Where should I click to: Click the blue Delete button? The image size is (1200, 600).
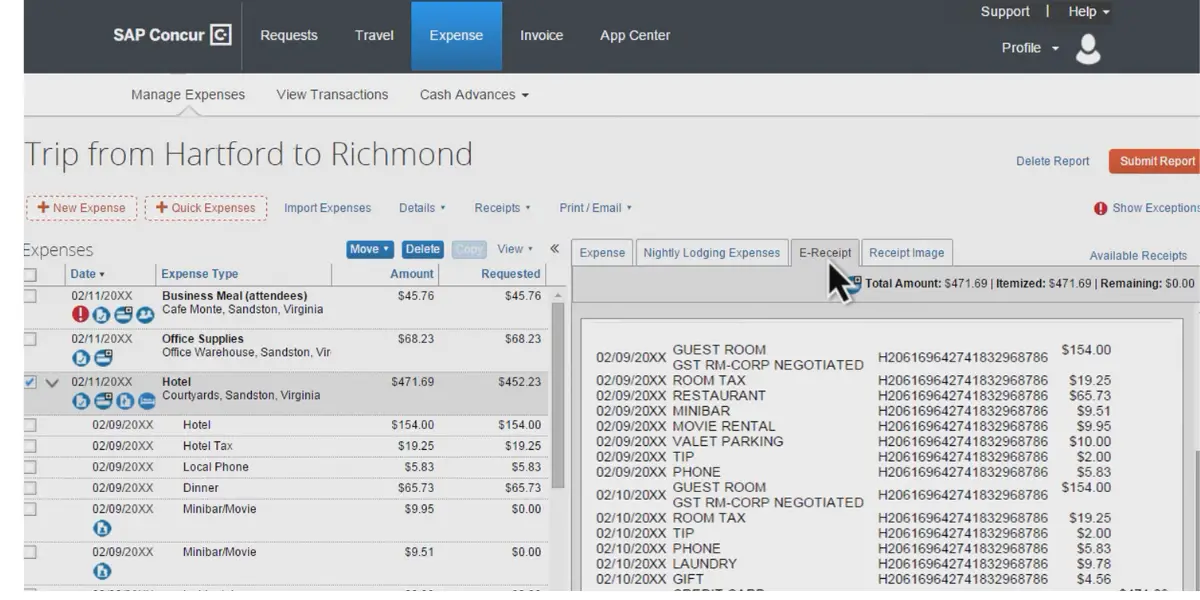click(x=423, y=249)
